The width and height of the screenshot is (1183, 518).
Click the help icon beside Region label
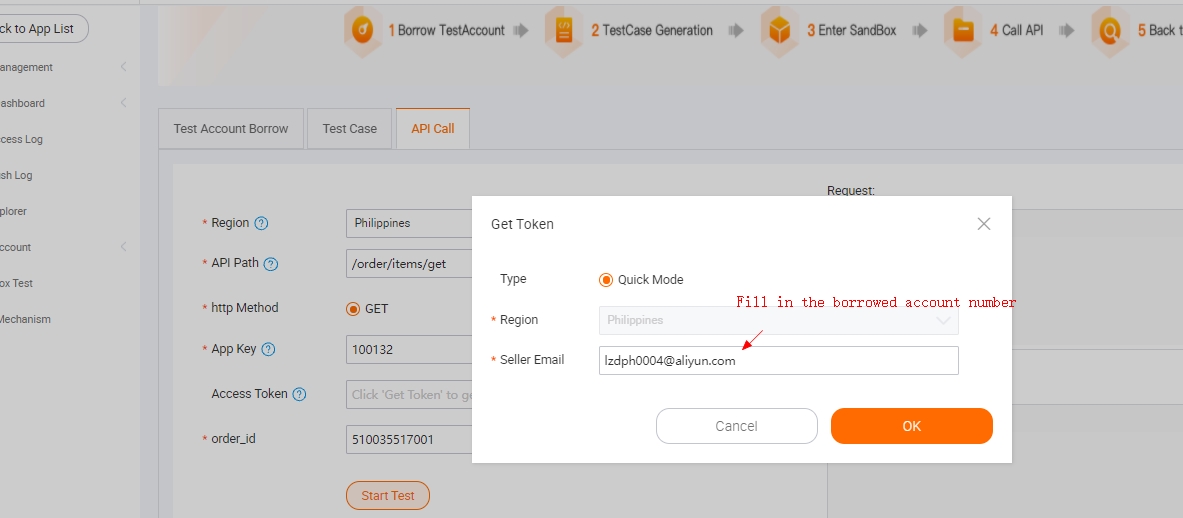(x=262, y=224)
